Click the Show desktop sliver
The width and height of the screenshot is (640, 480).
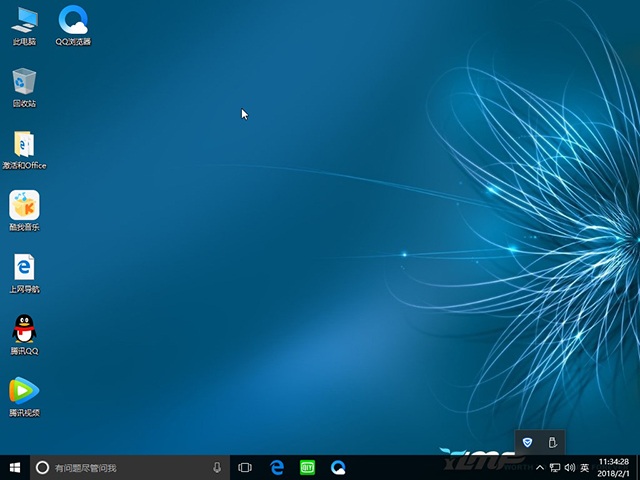[x=637, y=468]
